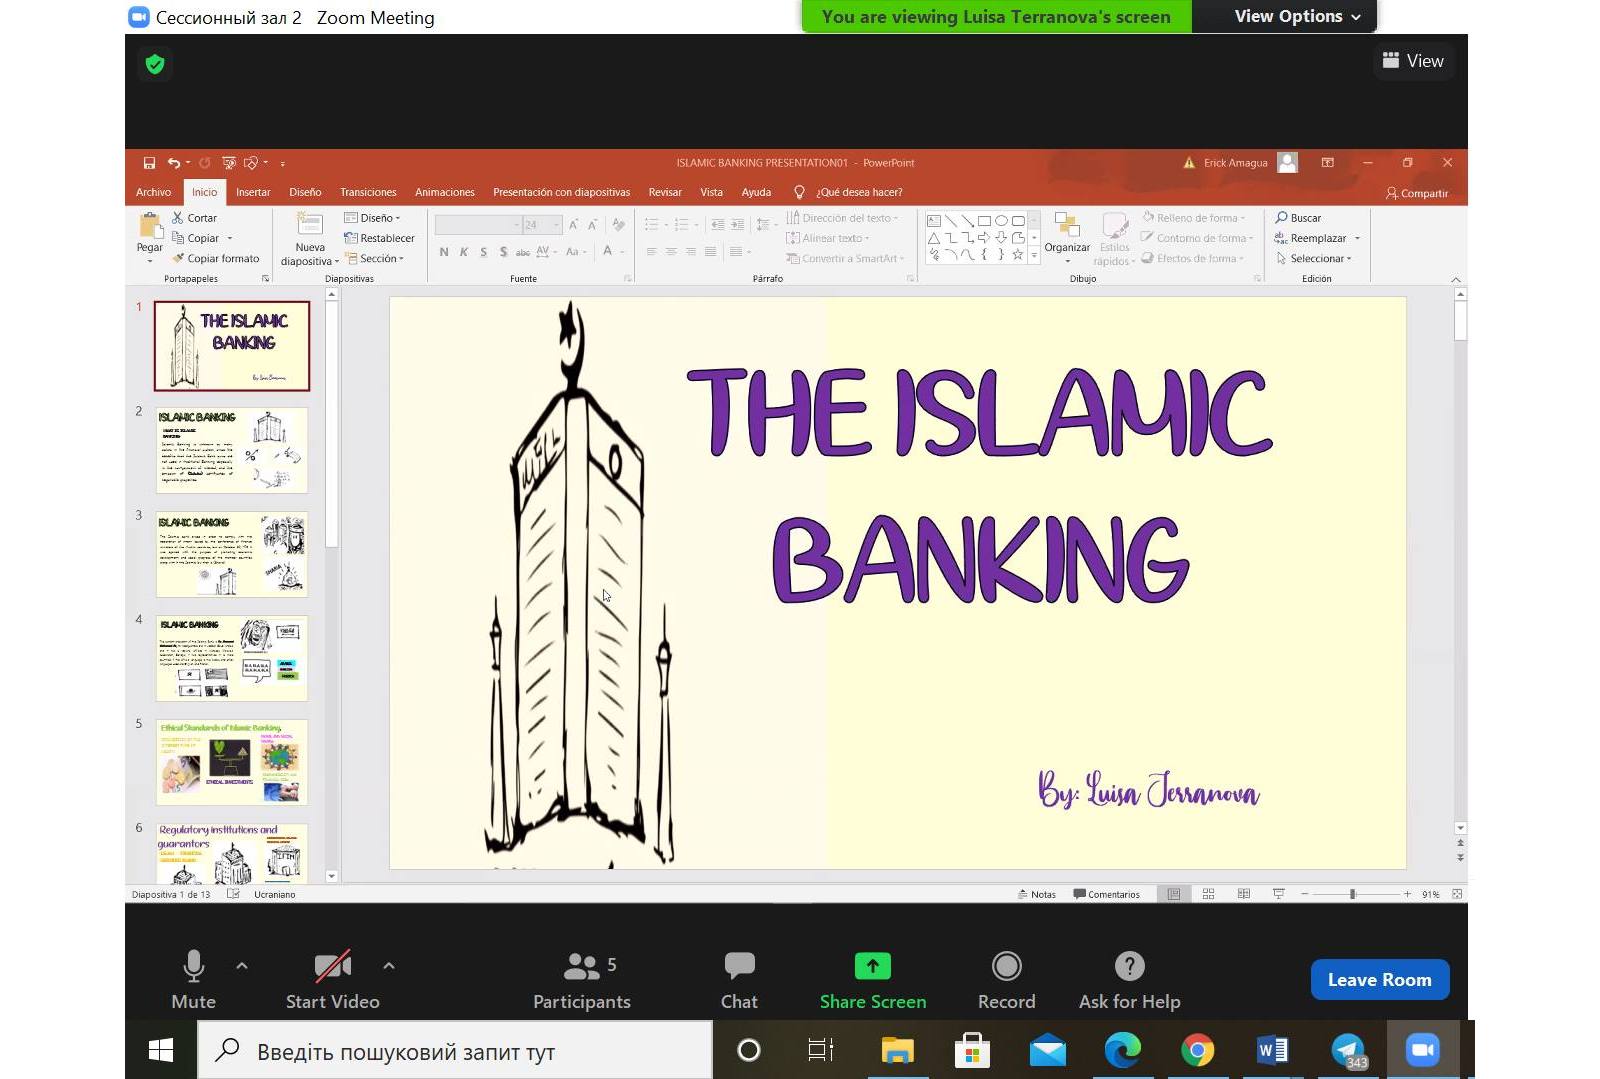Open Google Chrome from the taskbar
This screenshot has height=1079, width=1600.
tap(1197, 1050)
